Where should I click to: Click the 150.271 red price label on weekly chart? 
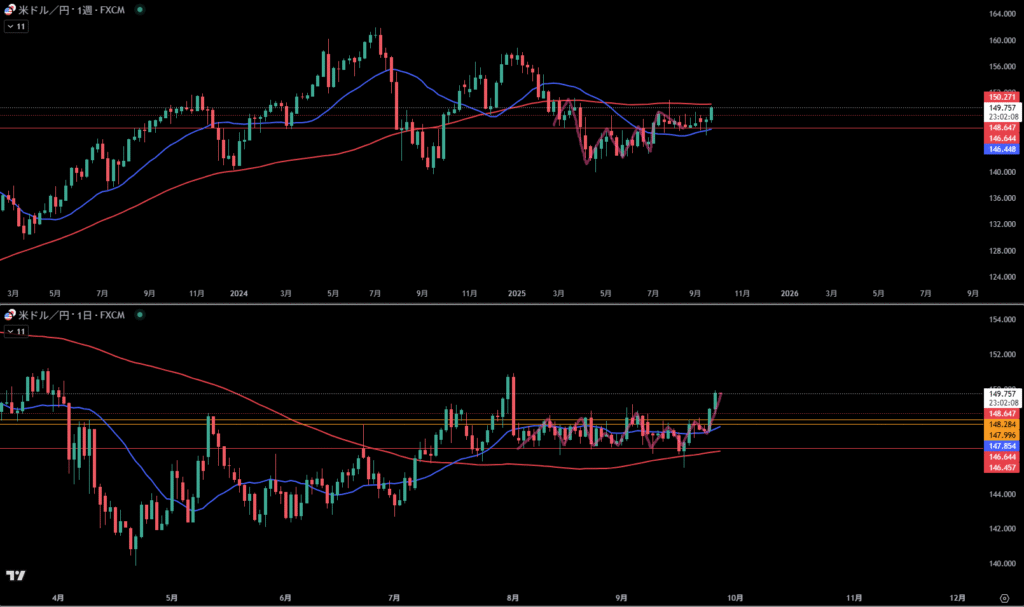click(x=1002, y=97)
